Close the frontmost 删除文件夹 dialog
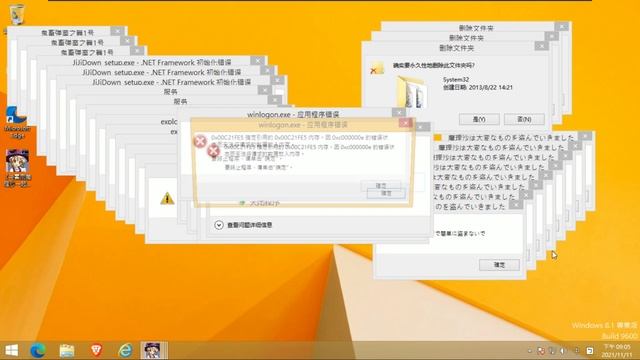 coord(542,46)
